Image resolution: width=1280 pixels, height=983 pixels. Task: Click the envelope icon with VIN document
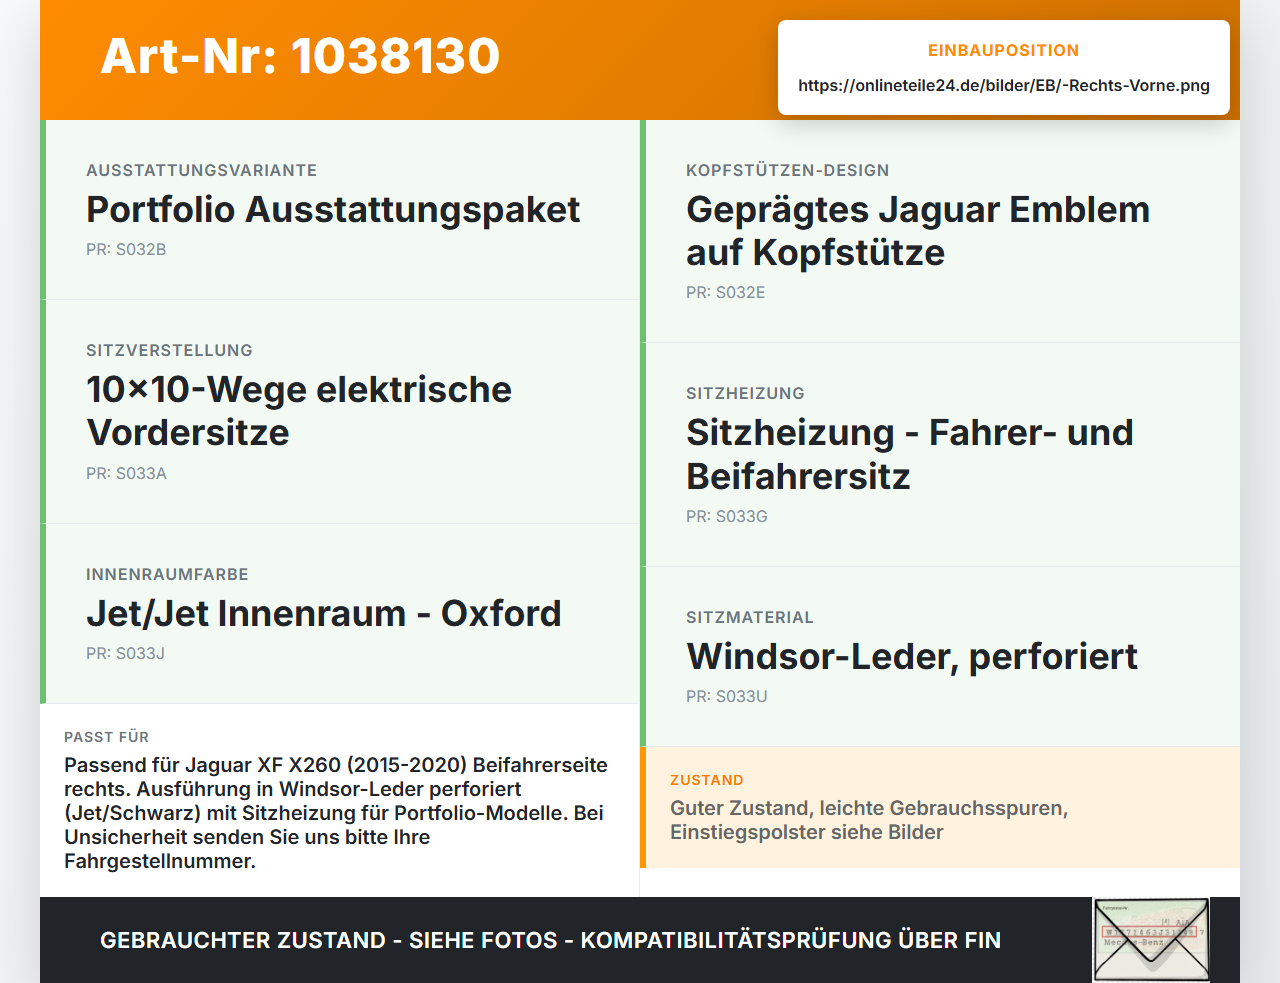(x=1151, y=940)
